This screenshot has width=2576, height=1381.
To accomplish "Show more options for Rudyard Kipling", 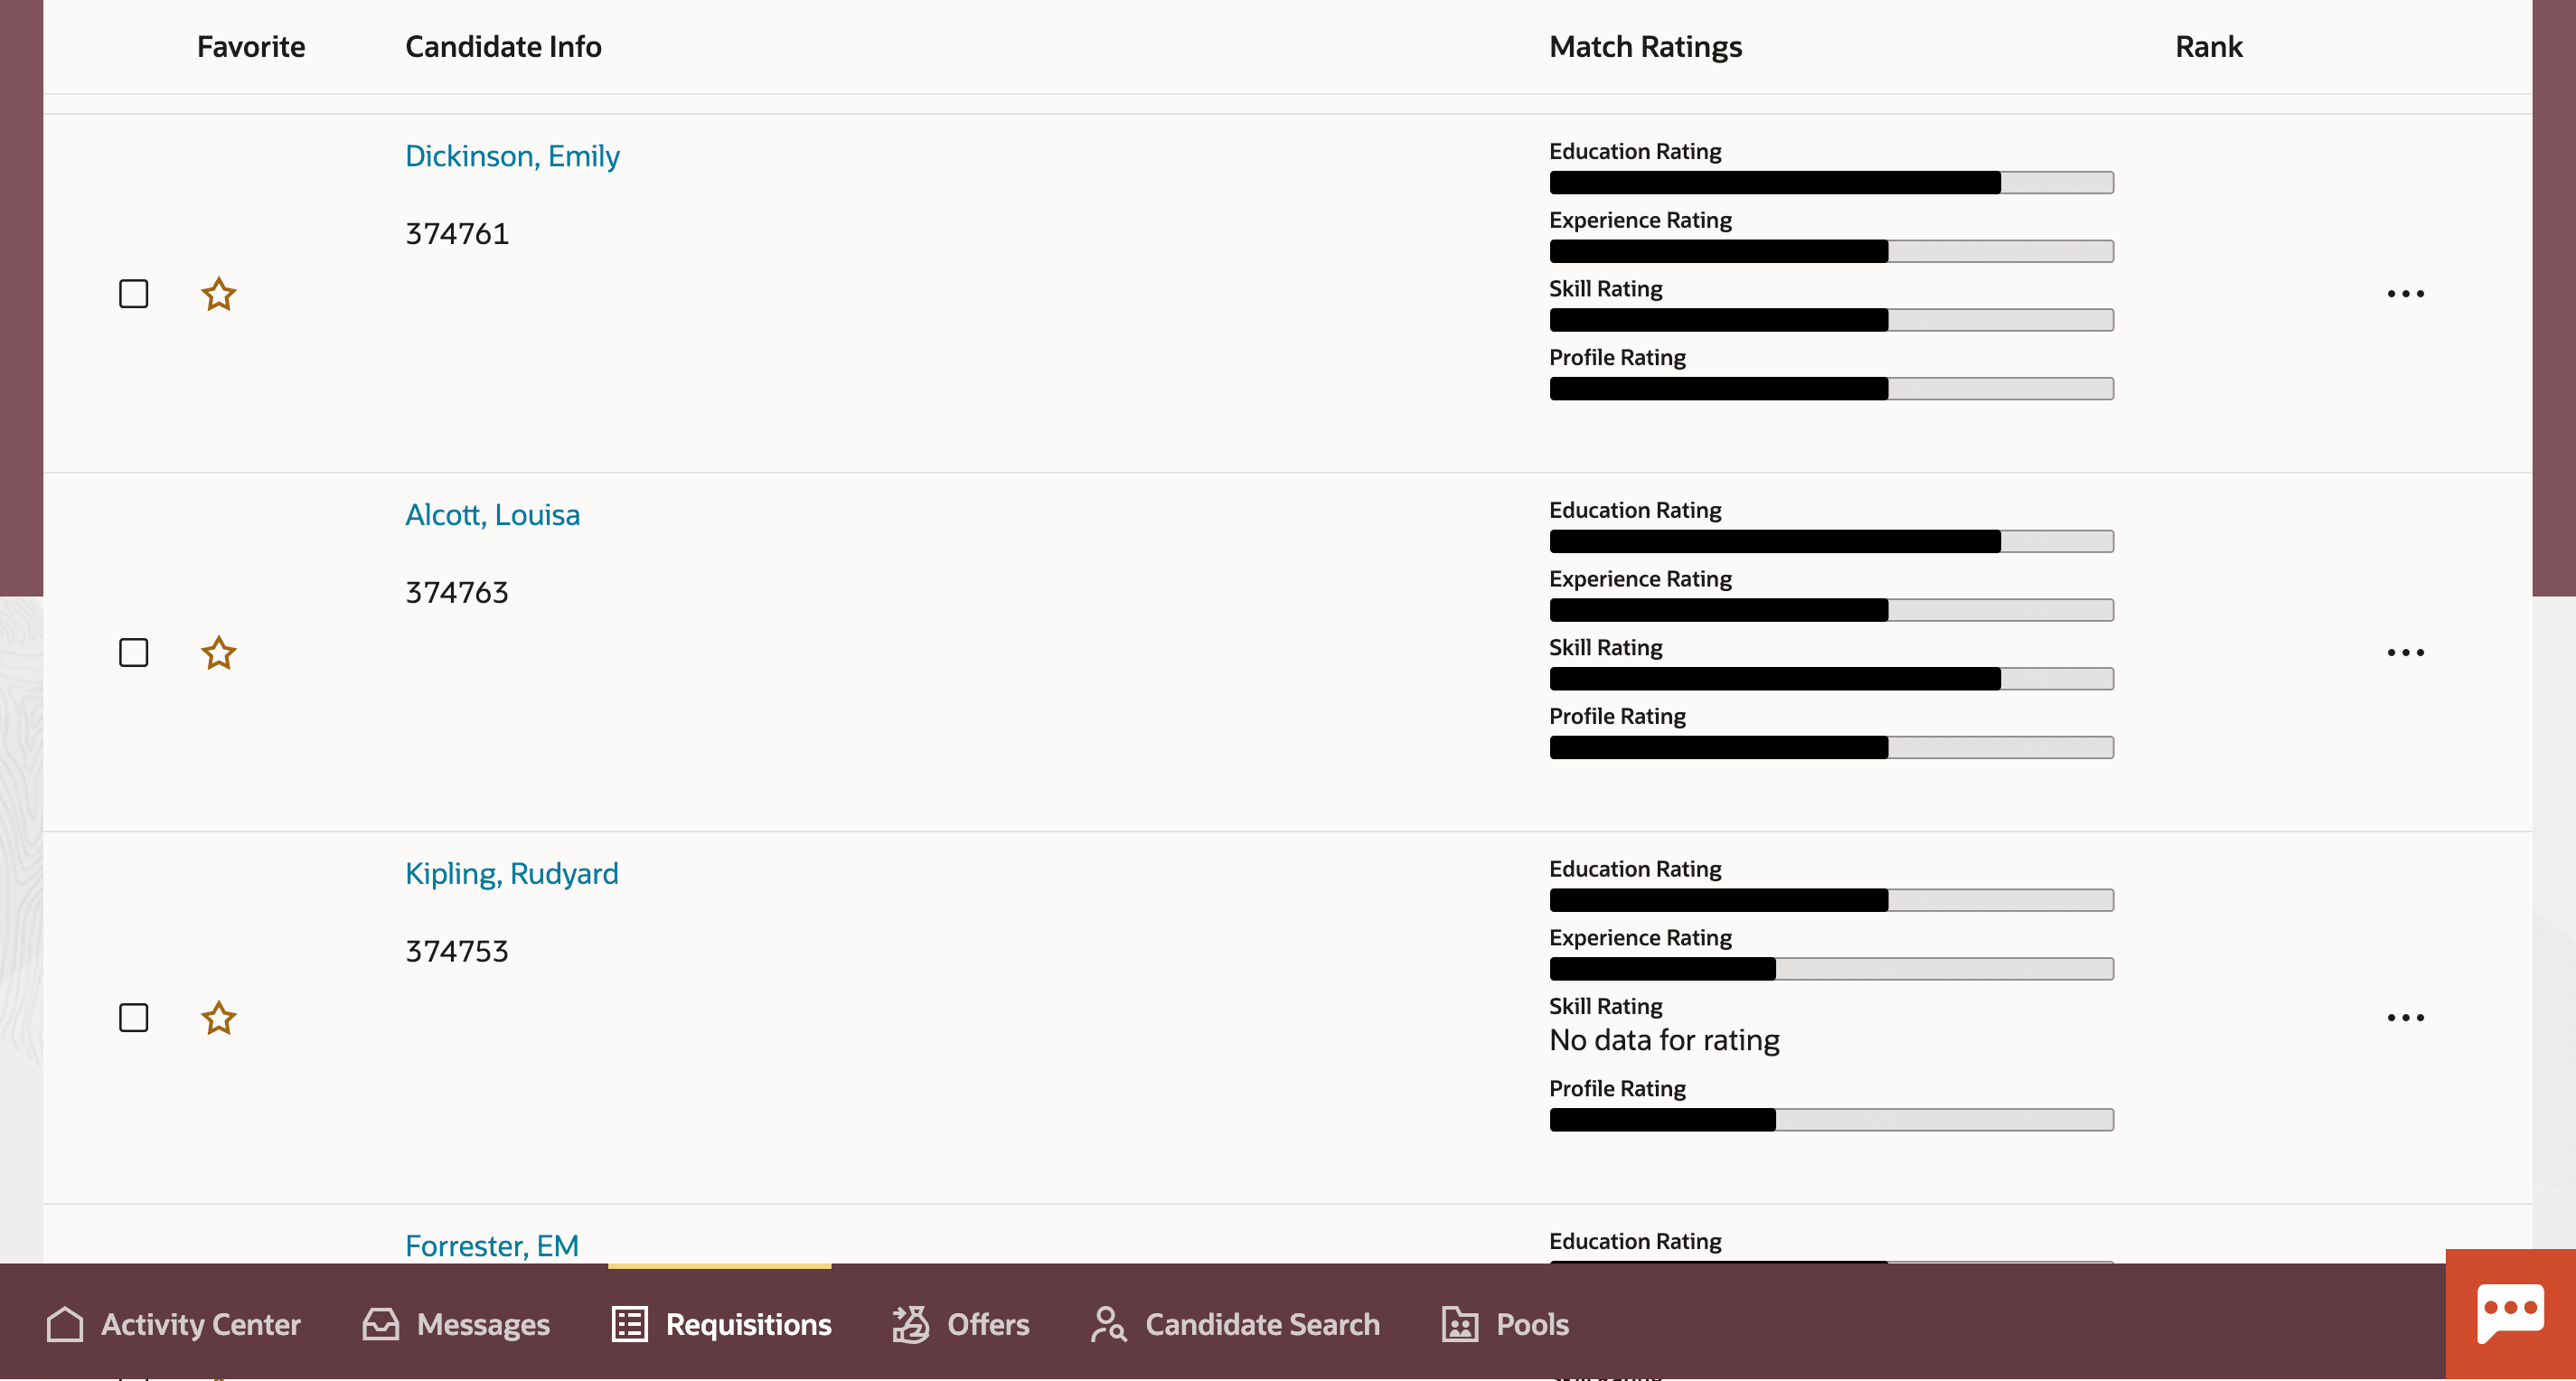I will pos(2405,1018).
